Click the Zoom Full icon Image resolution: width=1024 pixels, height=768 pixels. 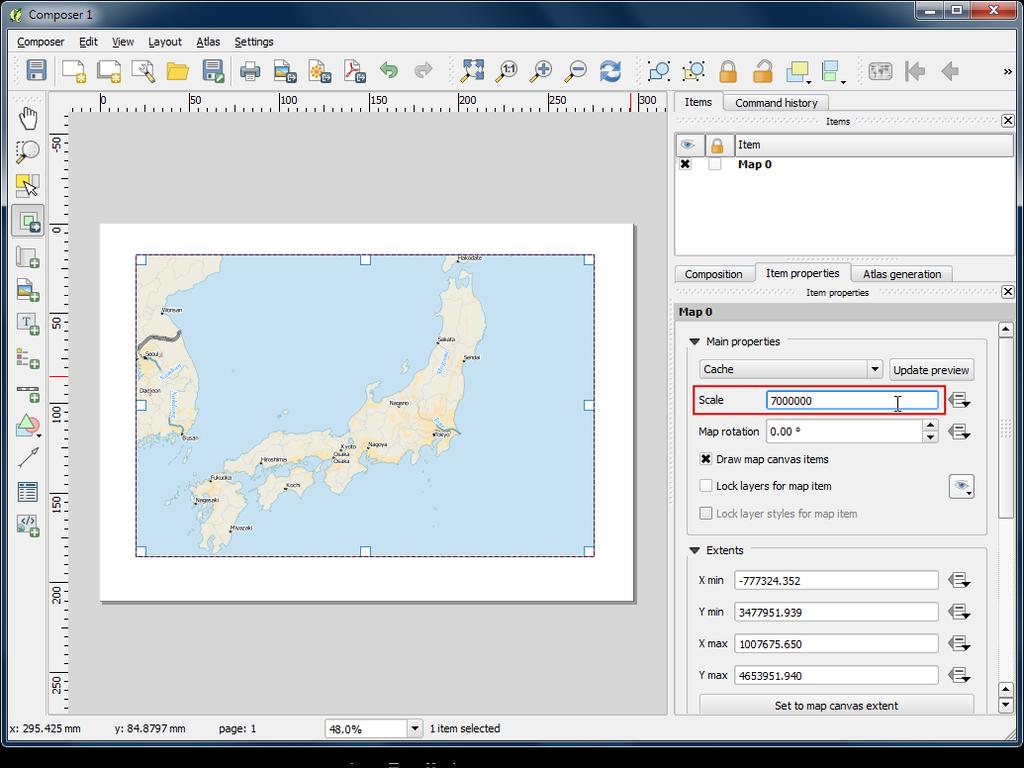472,70
